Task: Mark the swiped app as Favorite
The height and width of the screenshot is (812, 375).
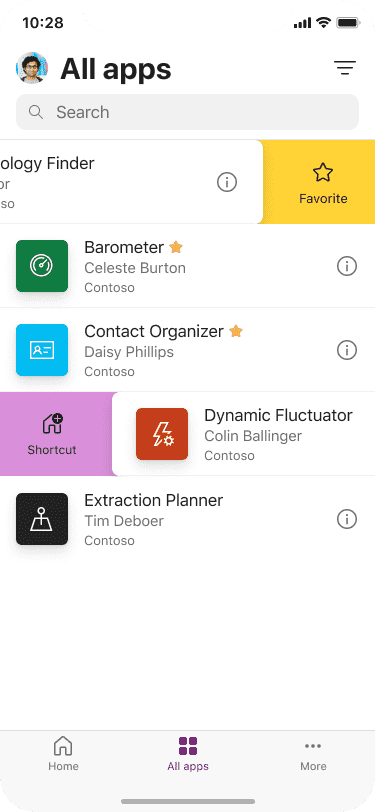Action: (323, 182)
